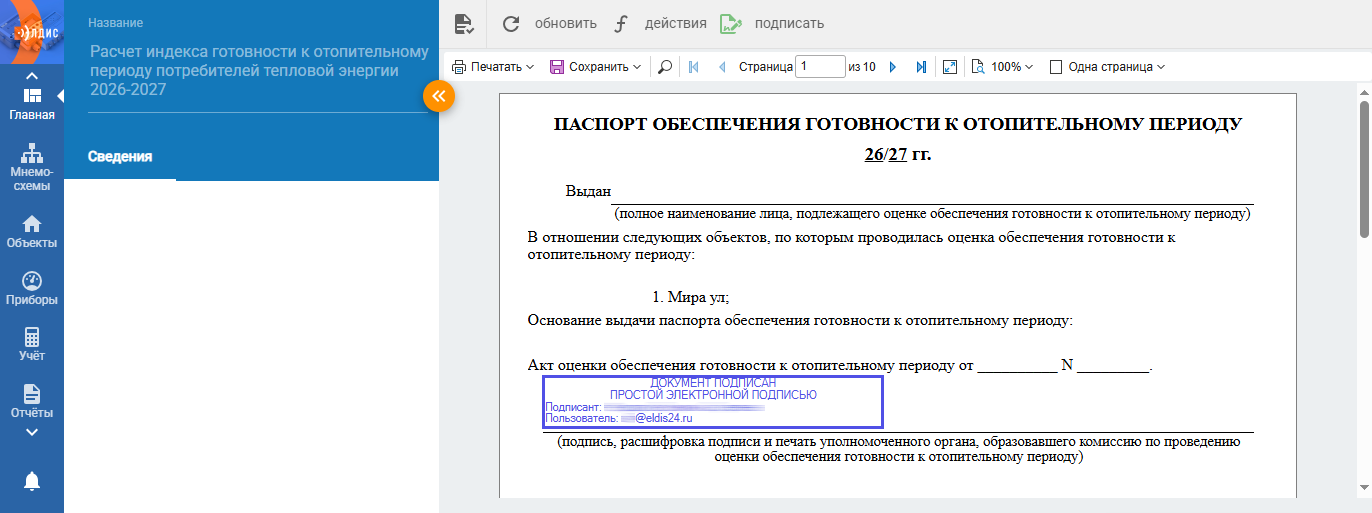Collapse sidebar menu with up chevron
Image resolution: width=1372 pixels, height=513 pixels.
pyautogui.click(x=32, y=76)
